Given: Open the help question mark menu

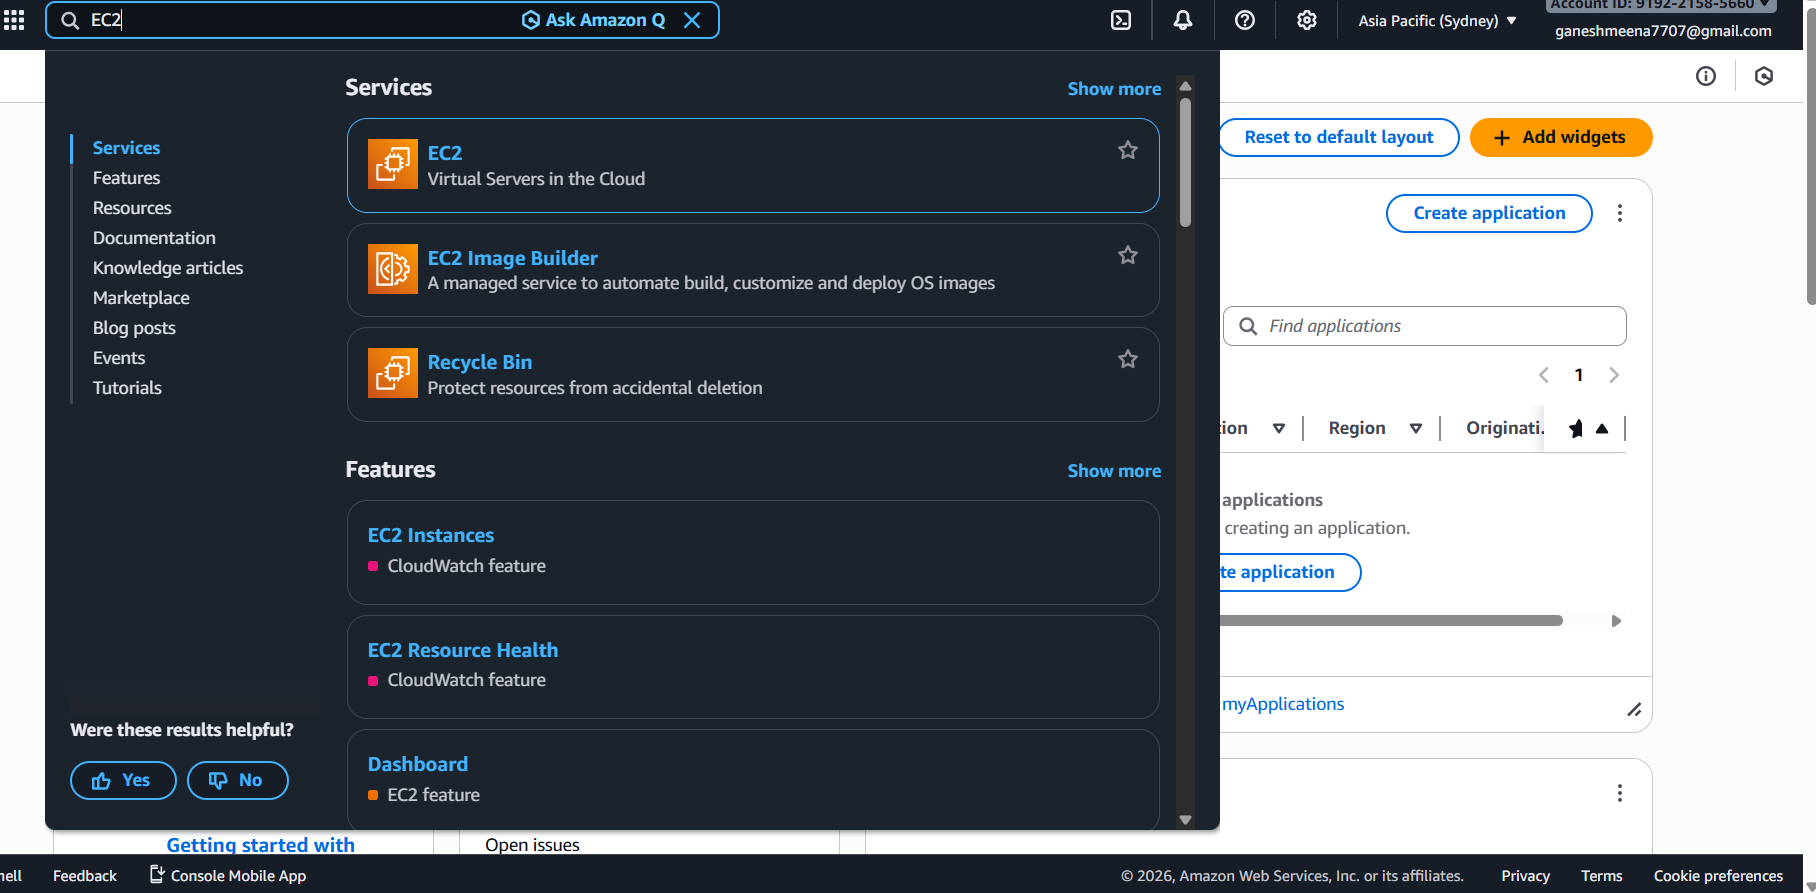Looking at the screenshot, I should point(1245,20).
